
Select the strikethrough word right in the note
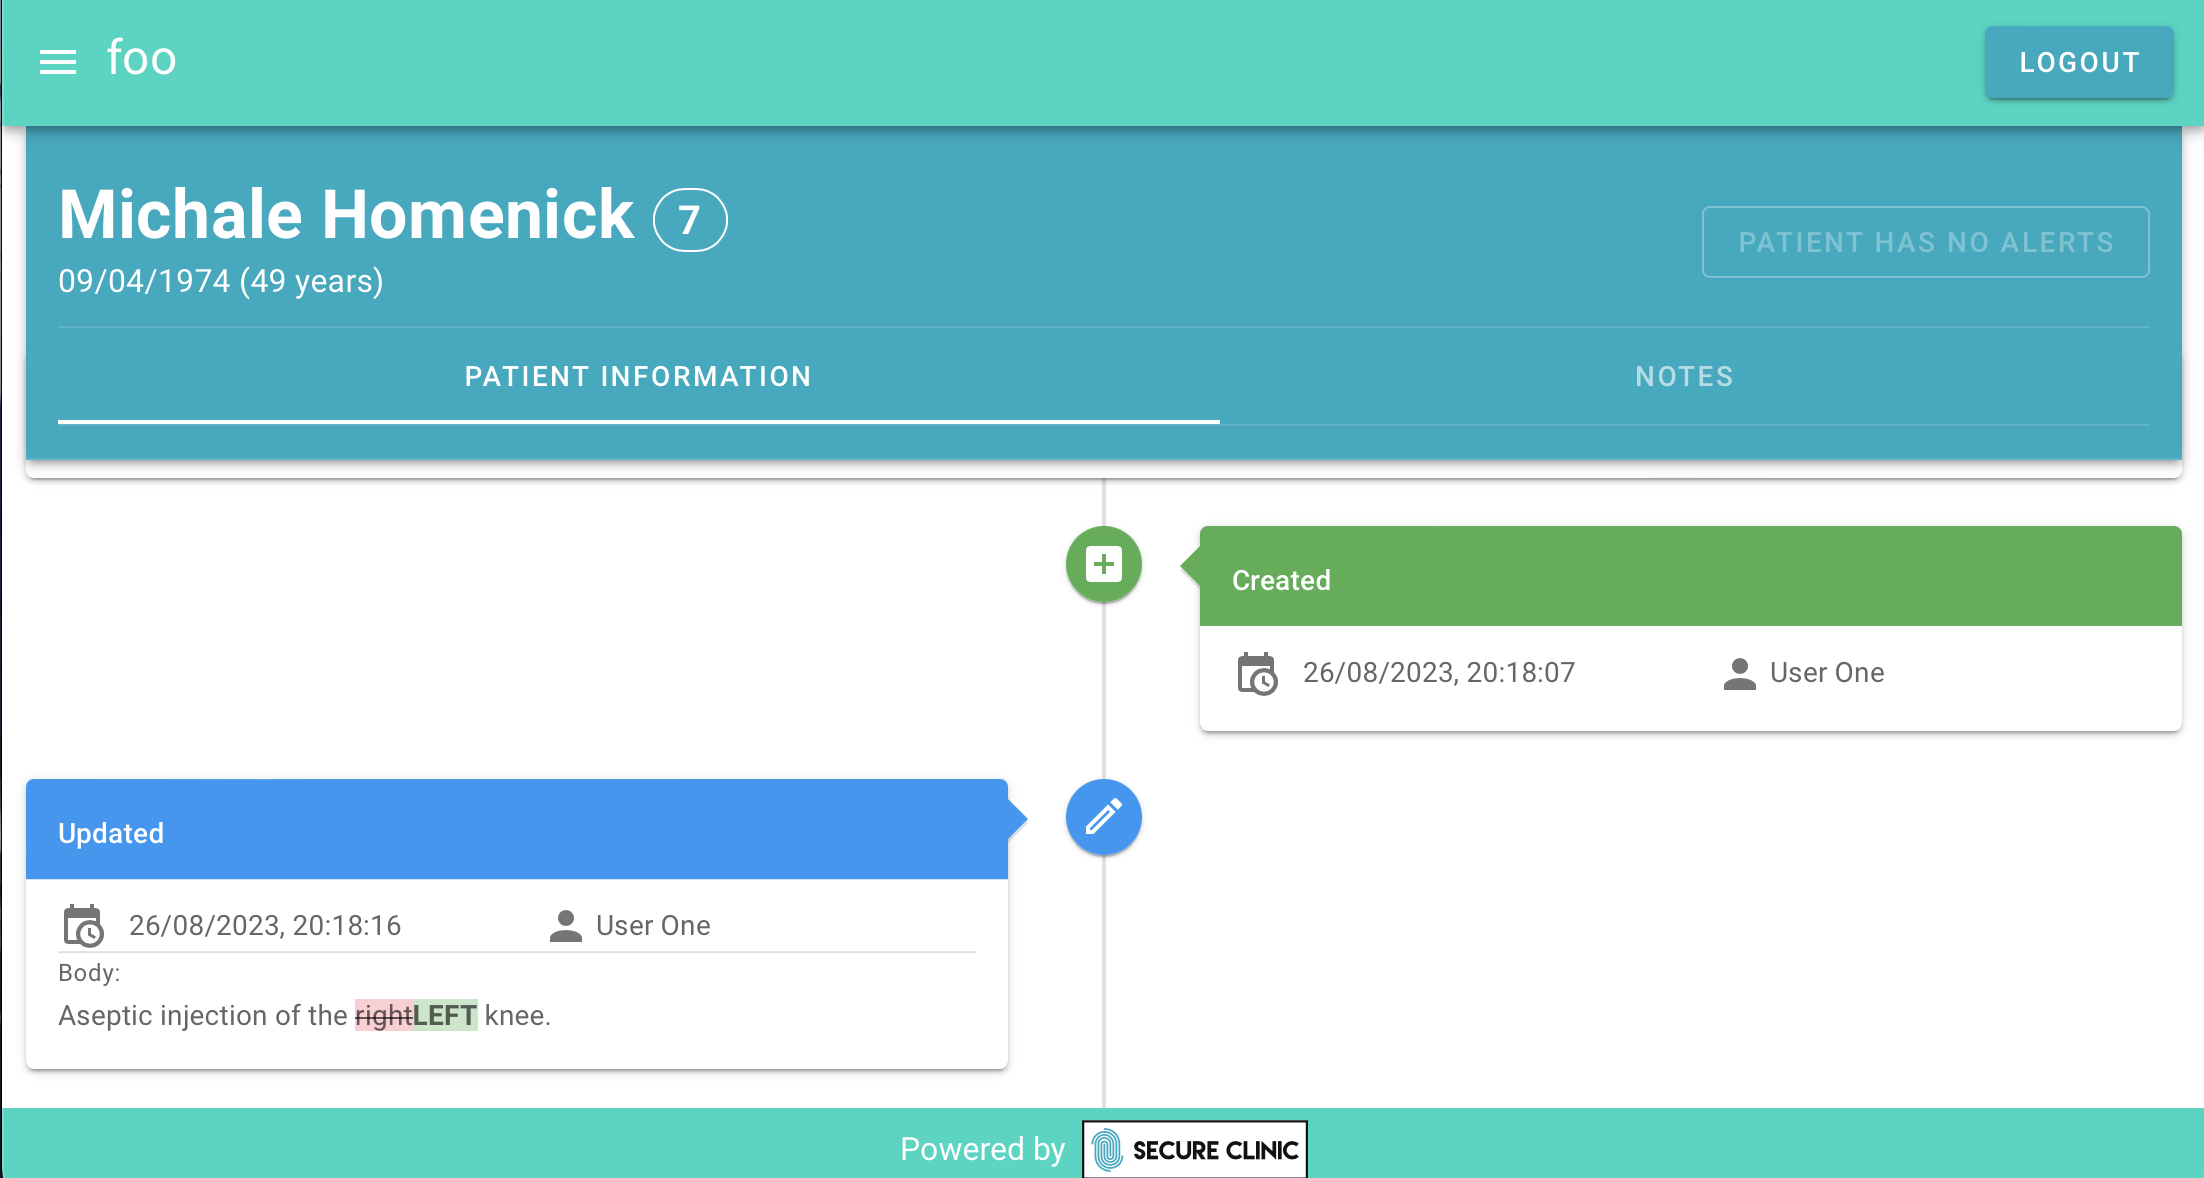383,1015
